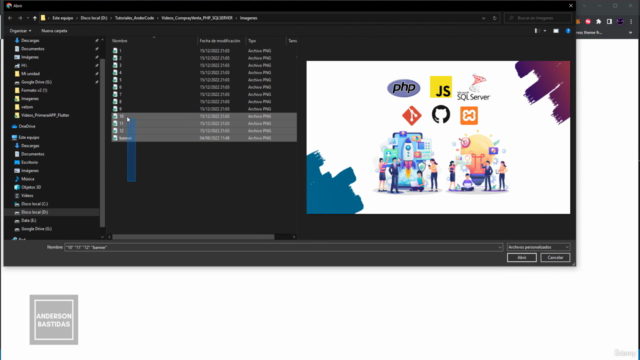Click 'Videos_CompraVenta_PHP_SQLSERVER' breadcrumb
This screenshot has width=640, height=360.
pyautogui.click(x=197, y=18)
